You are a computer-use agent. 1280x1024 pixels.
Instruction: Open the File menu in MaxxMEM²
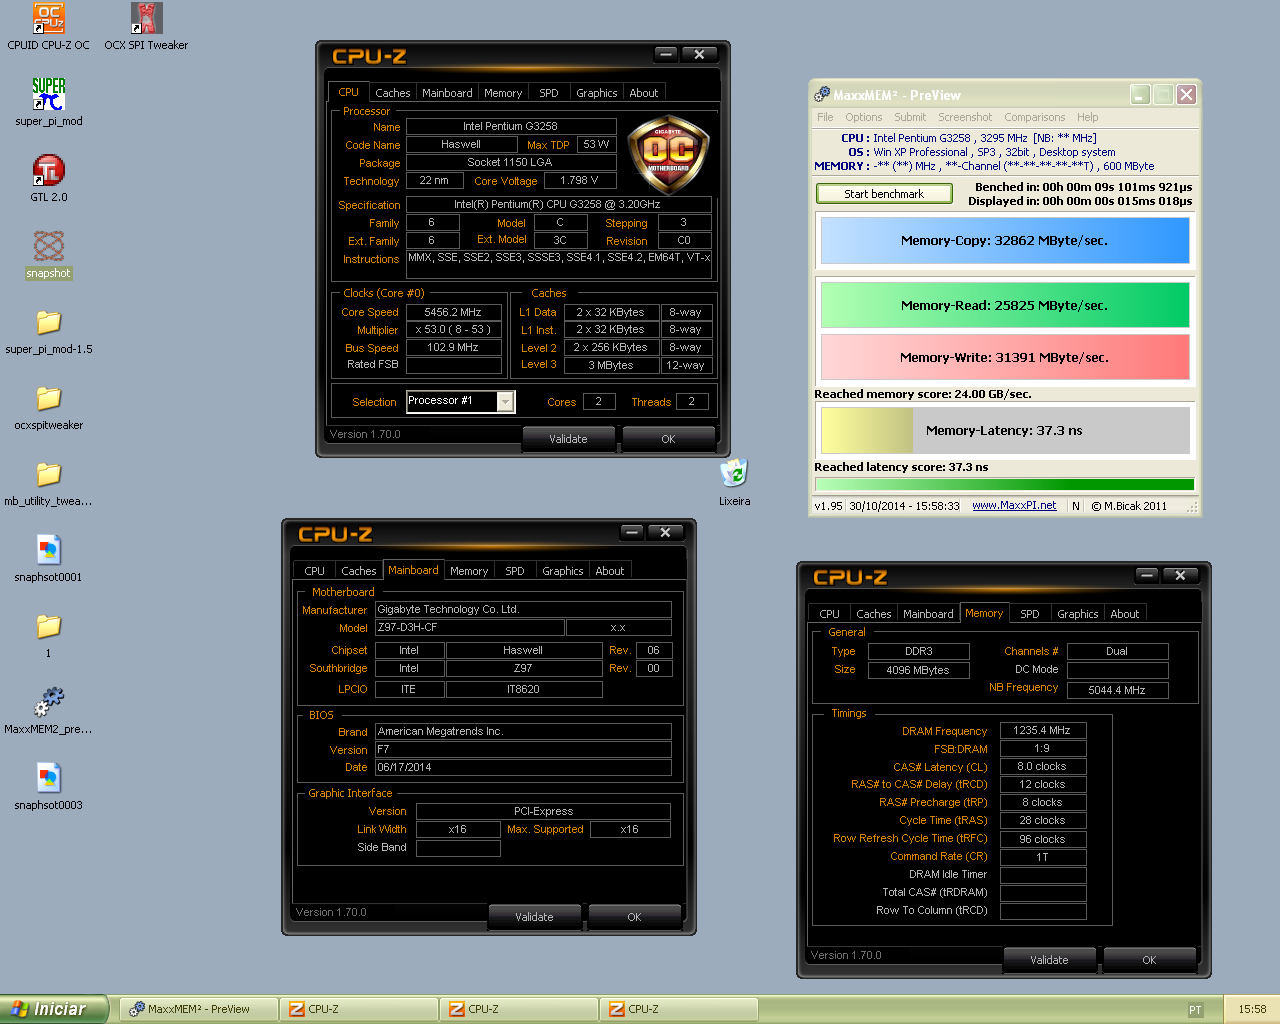click(825, 117)
